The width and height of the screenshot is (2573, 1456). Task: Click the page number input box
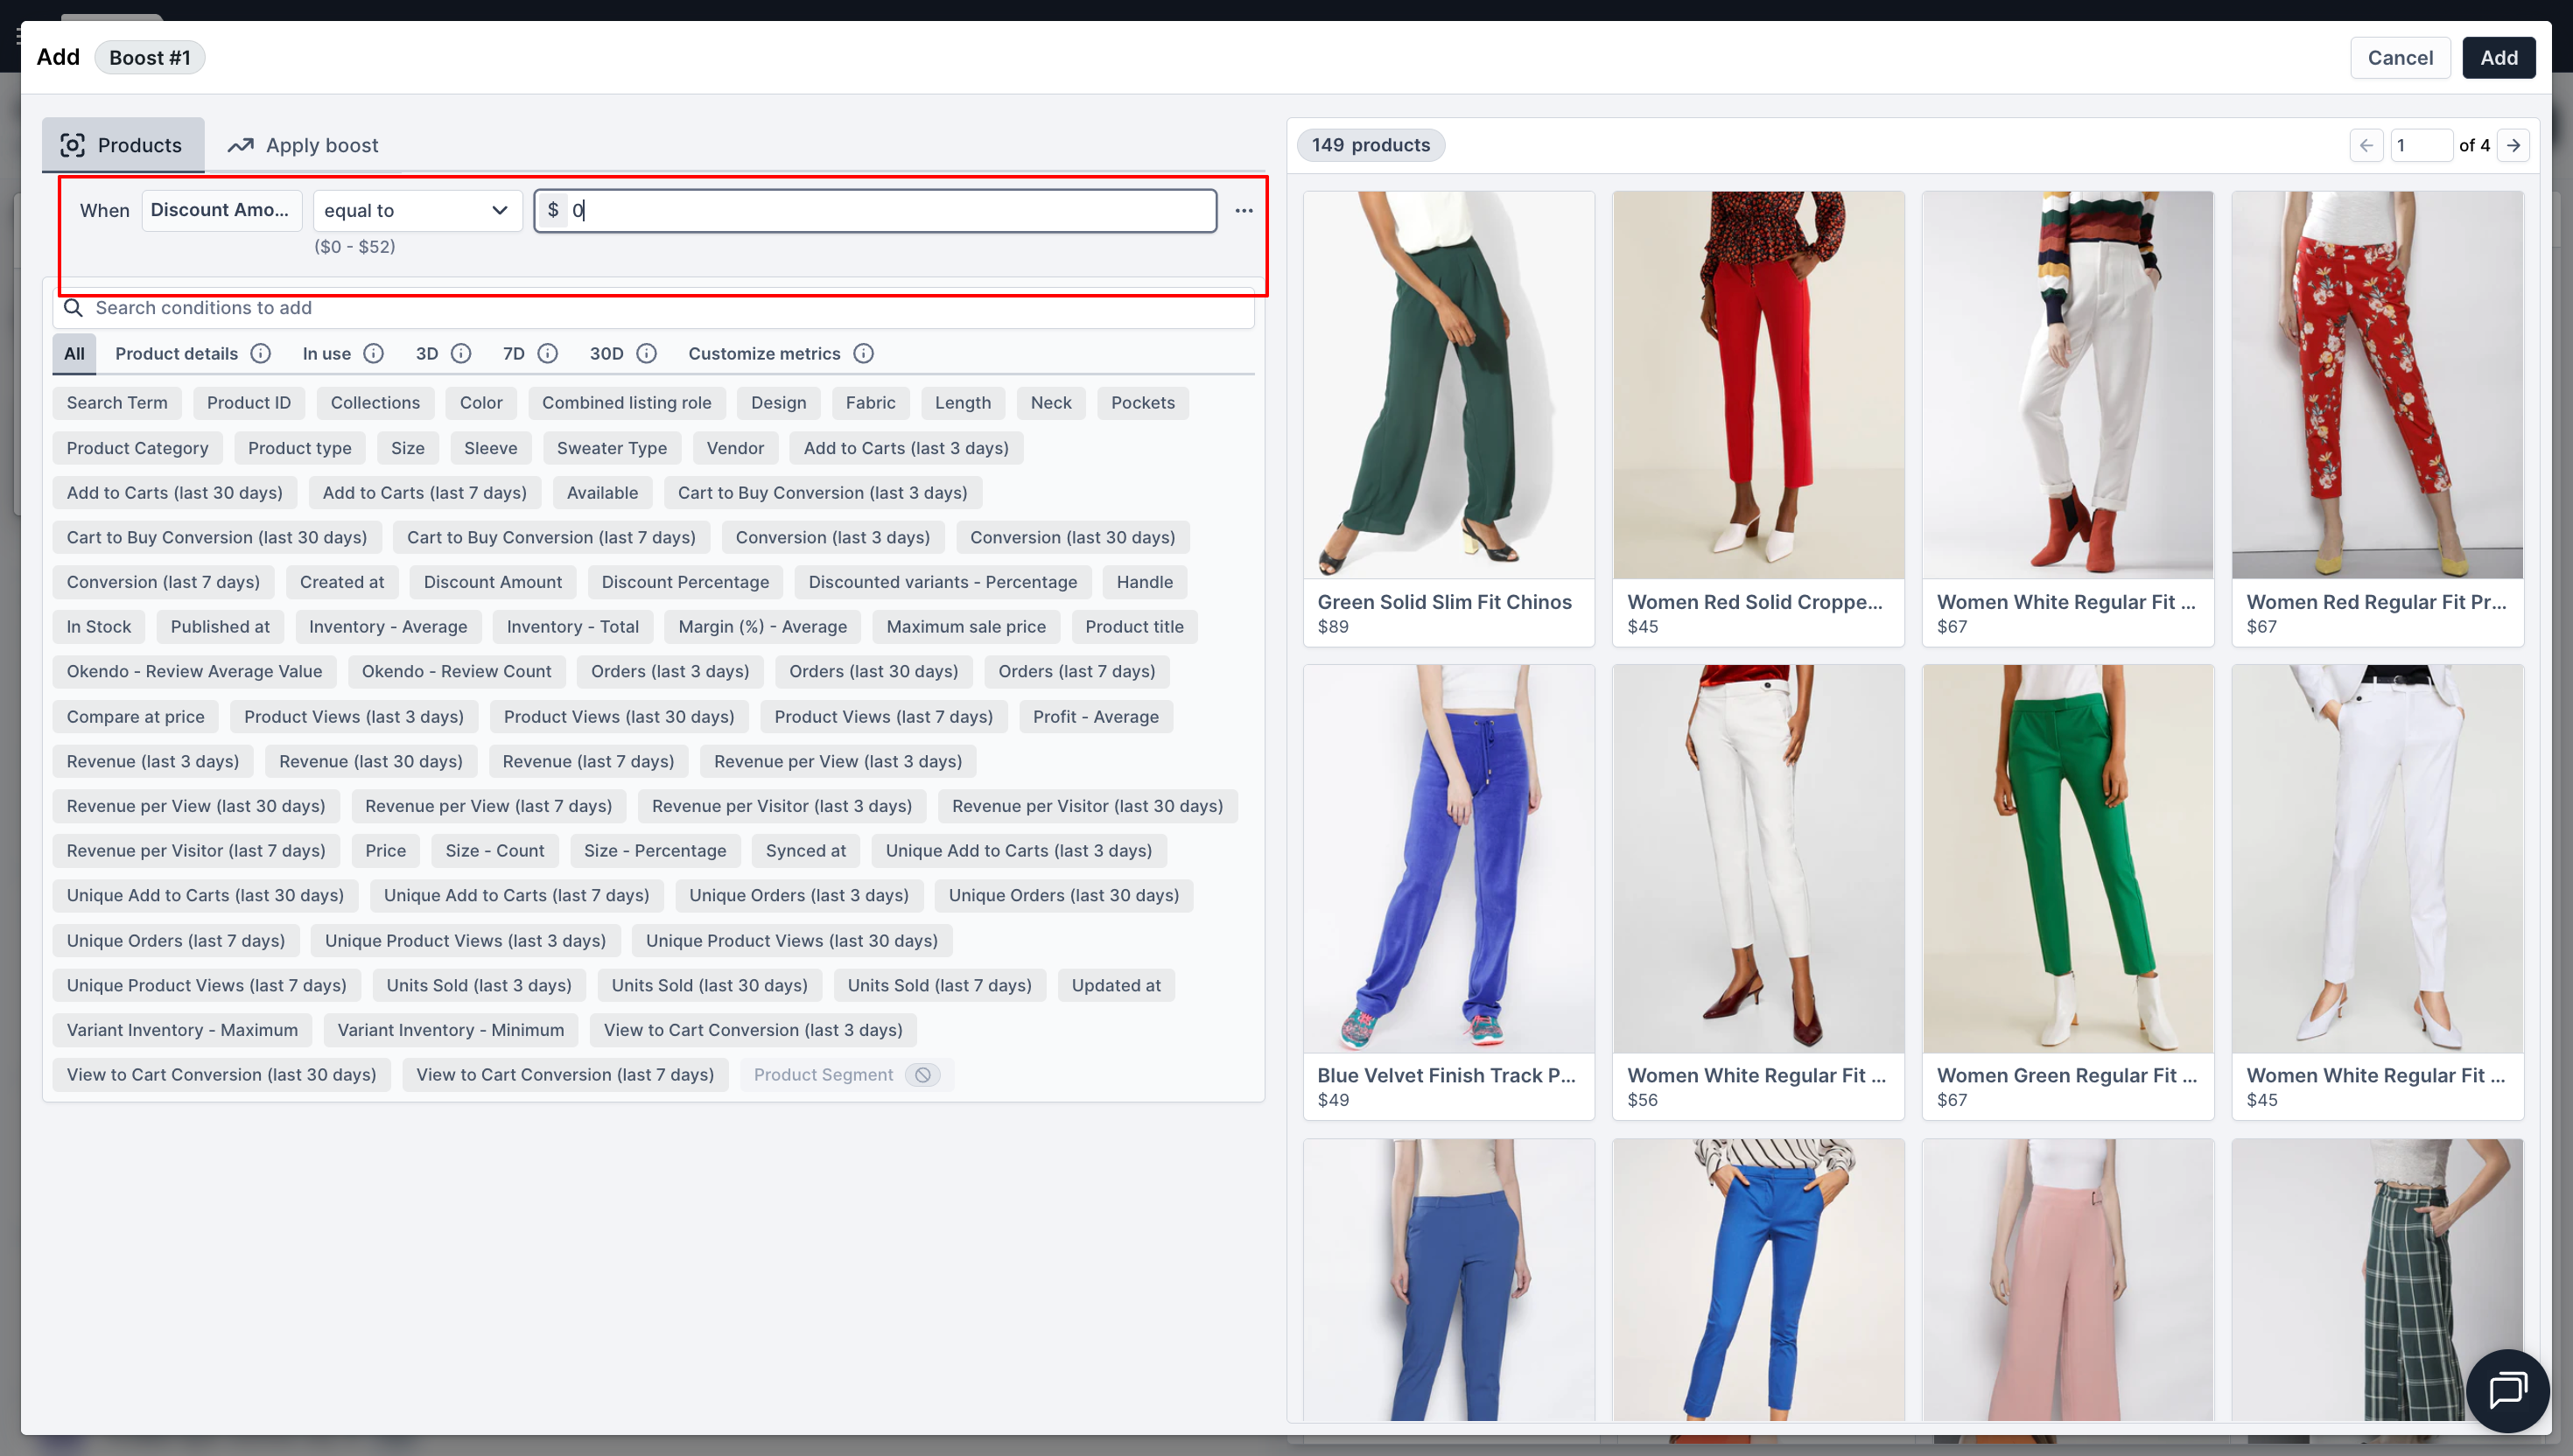pos(2420,145)
